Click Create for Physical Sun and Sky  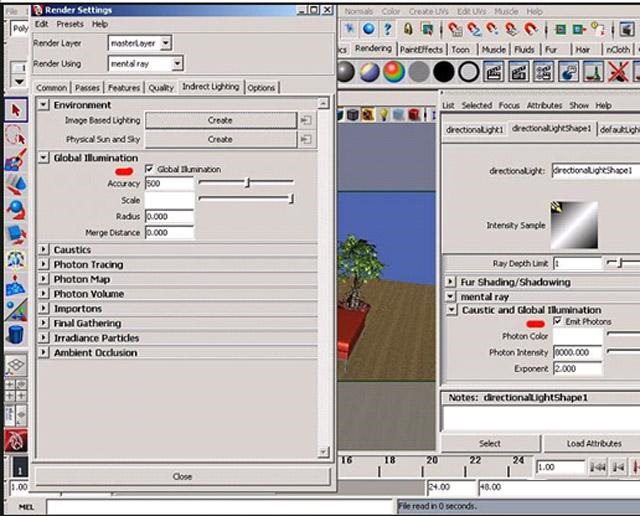coord(220,140)
